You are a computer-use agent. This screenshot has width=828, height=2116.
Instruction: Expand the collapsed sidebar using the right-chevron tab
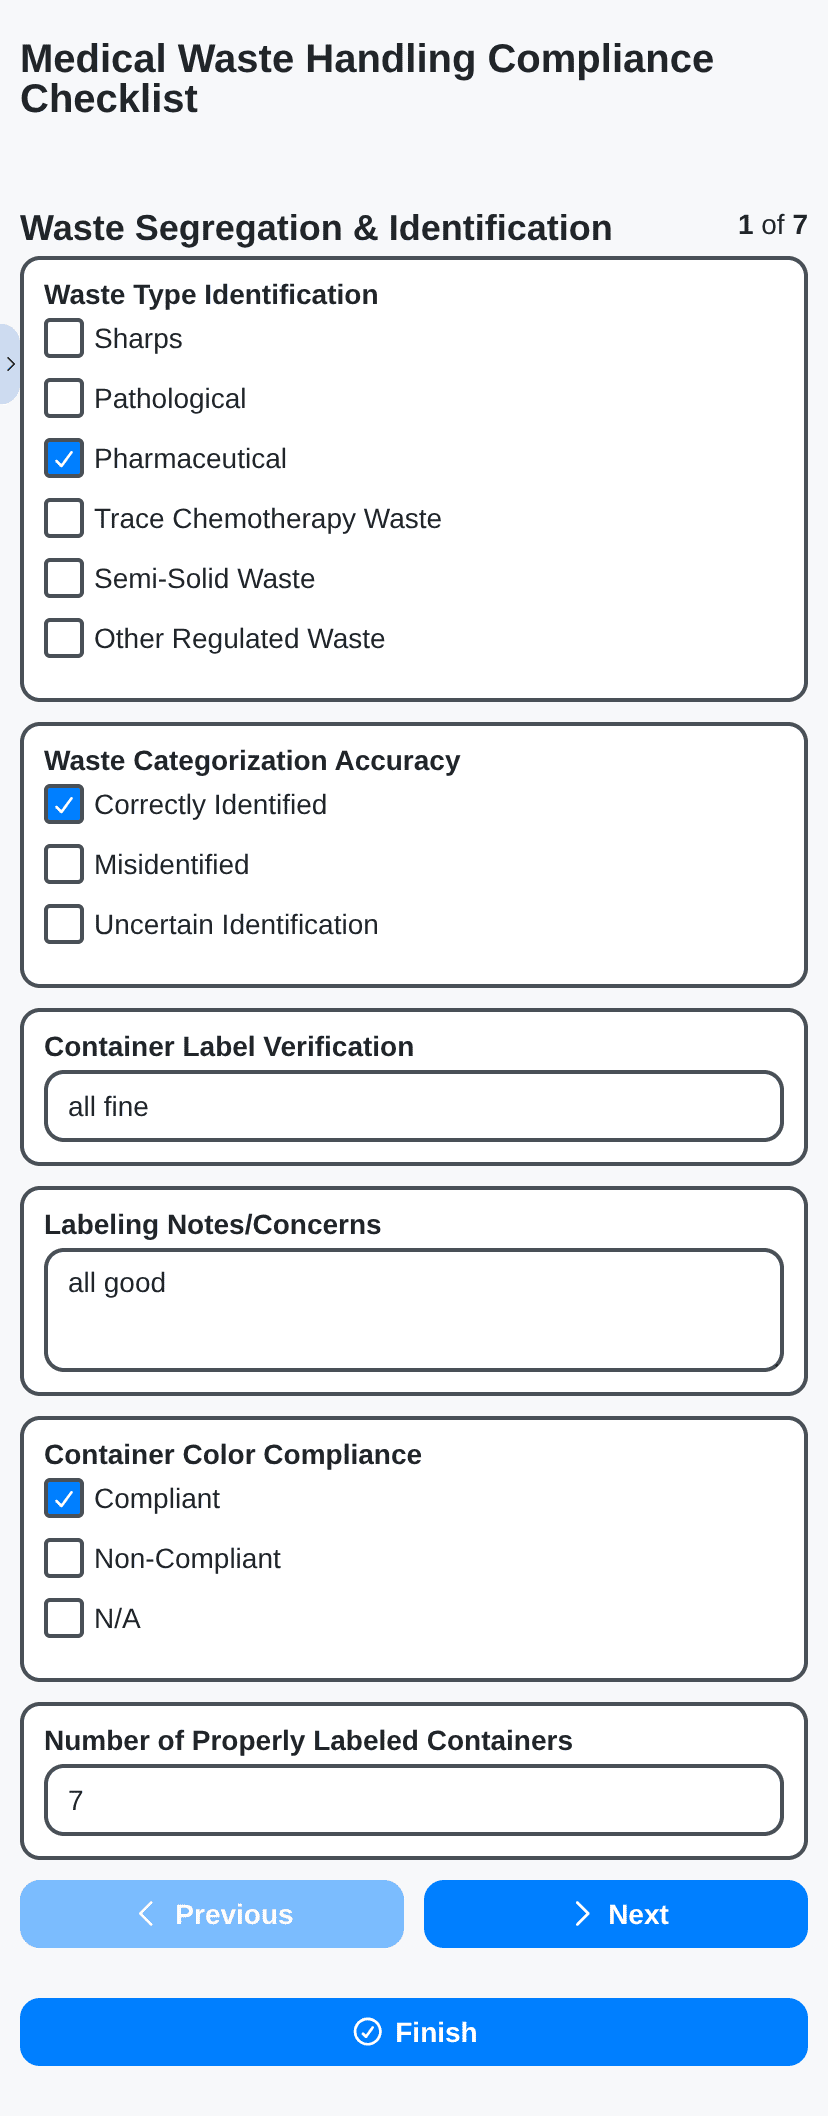point(11,364)
